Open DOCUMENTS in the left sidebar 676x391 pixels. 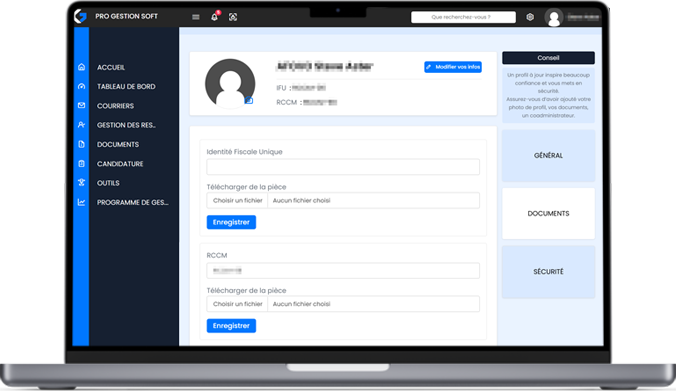click(118, 144)
